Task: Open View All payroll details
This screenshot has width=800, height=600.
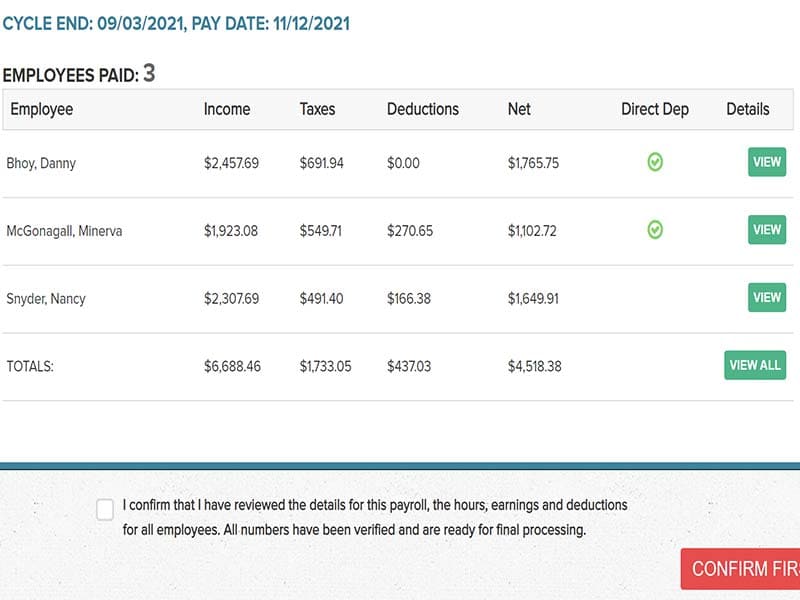Action: 755,365
